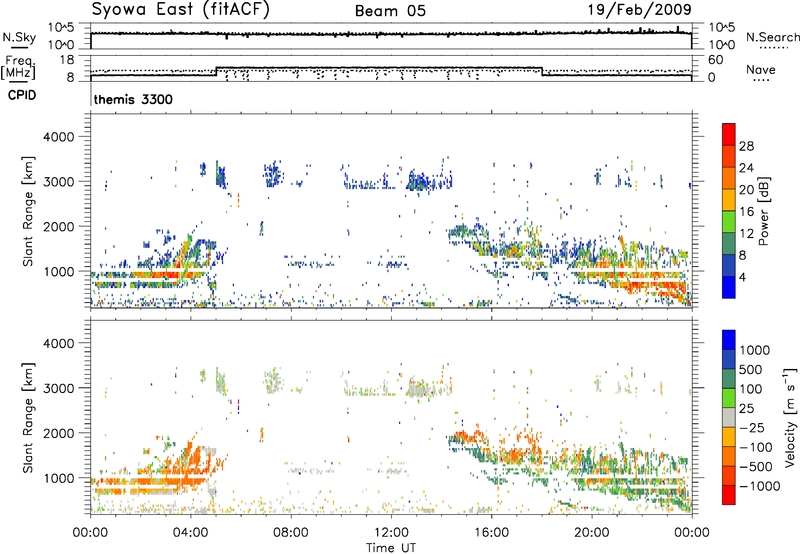The image size is (800, 554).
Task: Click the 'Time UT' axis title
Action: (391, 548)
